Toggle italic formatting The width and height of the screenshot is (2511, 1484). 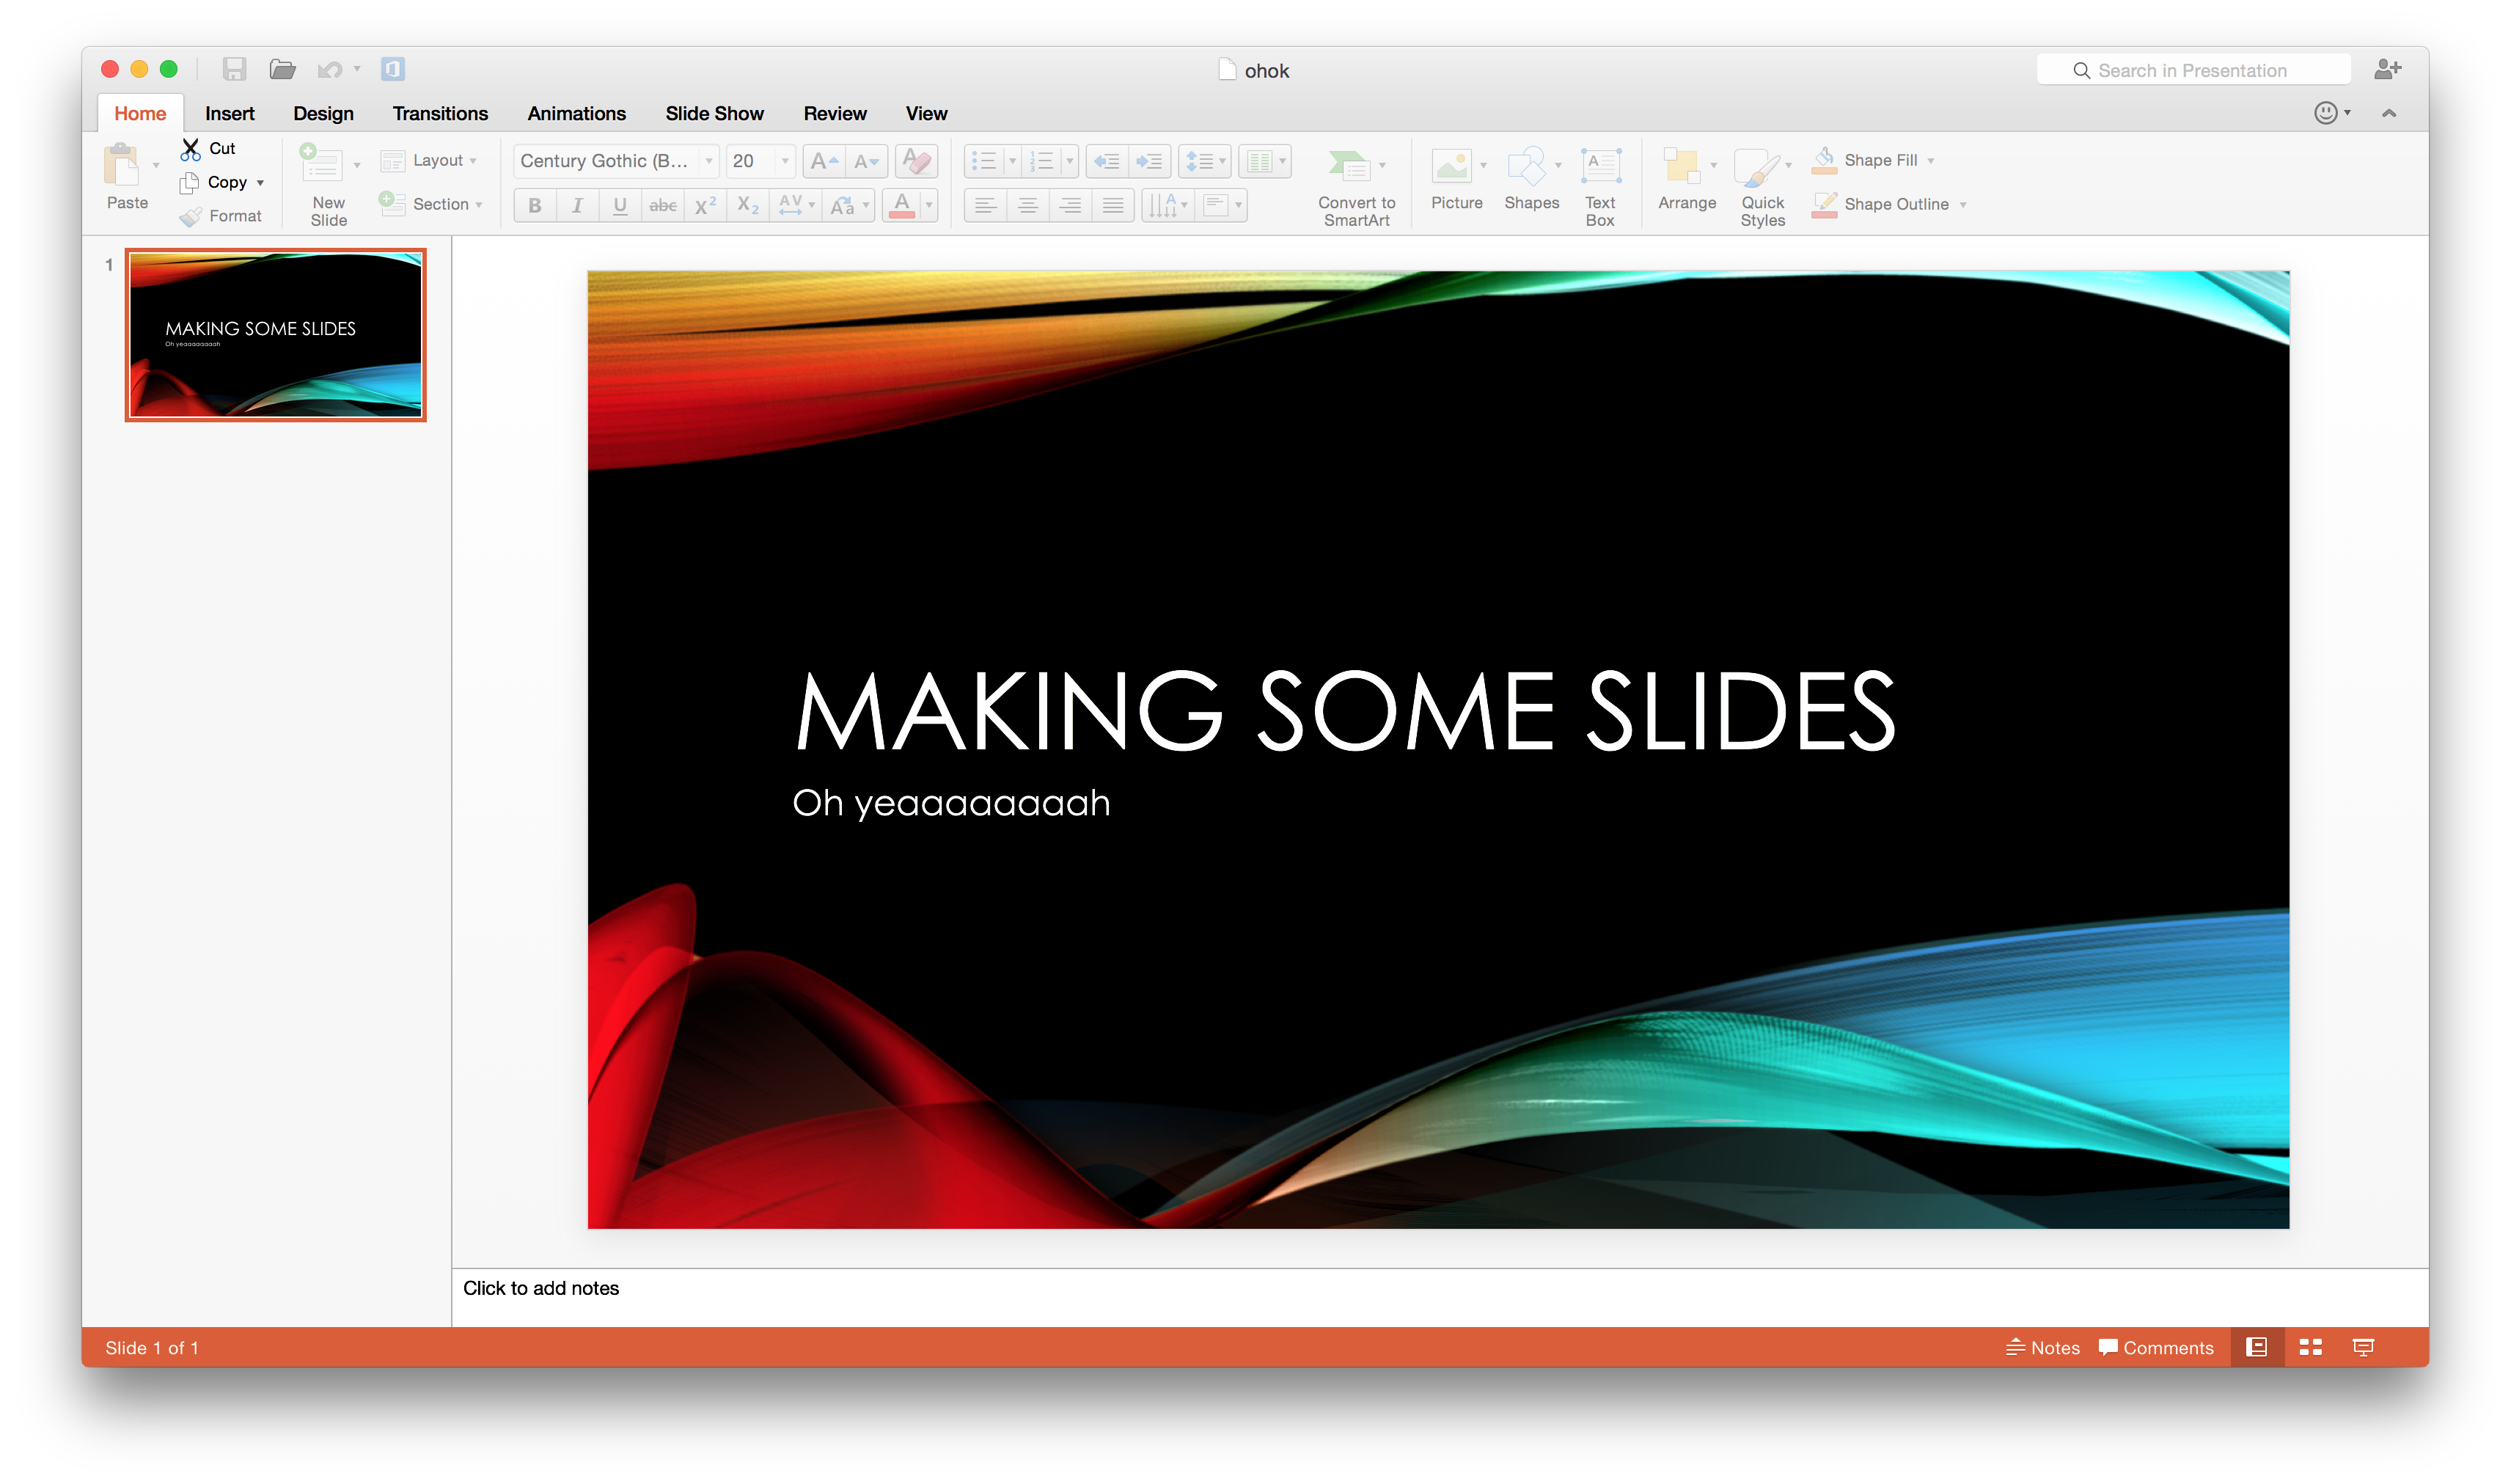(x=577, y=206)
